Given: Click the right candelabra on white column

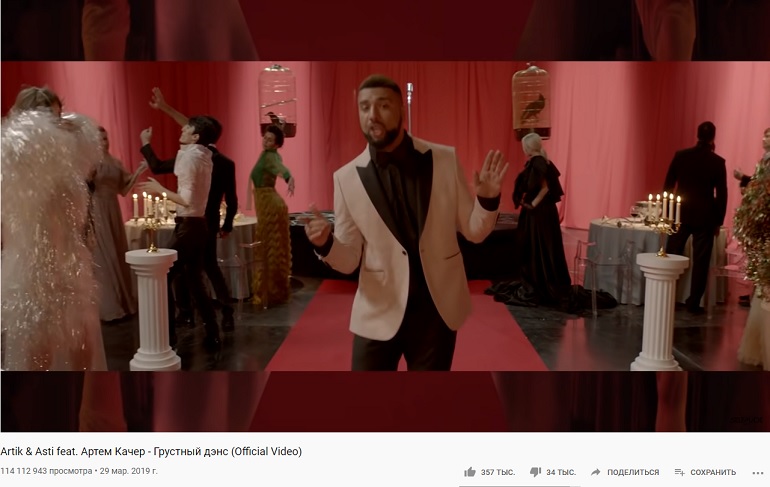Looking at the screenshot, I should (x=663, y=223).
